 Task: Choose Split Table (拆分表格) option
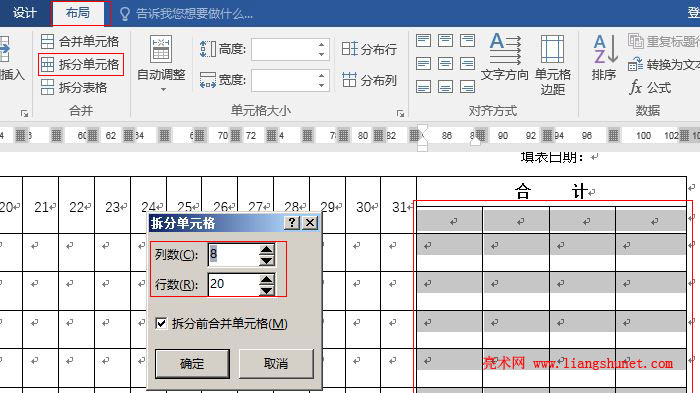[x=74, y=88]
